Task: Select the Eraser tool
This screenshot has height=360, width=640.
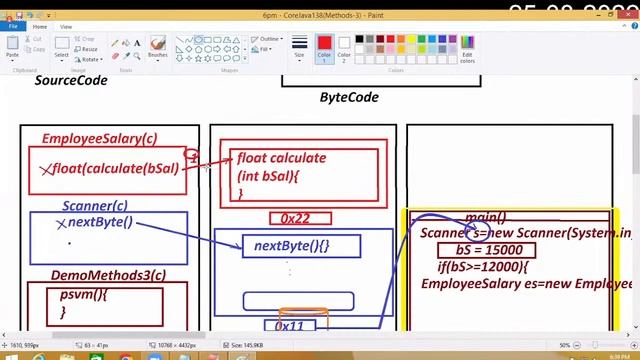Action: [x=116, y=56]
